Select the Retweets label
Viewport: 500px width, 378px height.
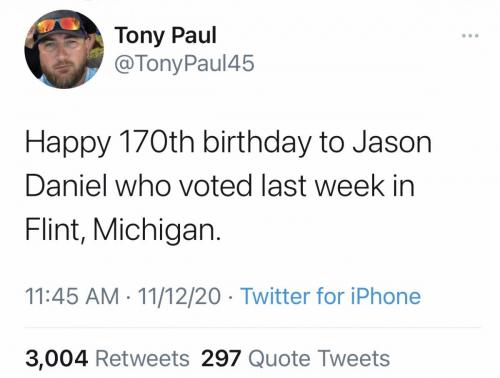click(143, 359)
